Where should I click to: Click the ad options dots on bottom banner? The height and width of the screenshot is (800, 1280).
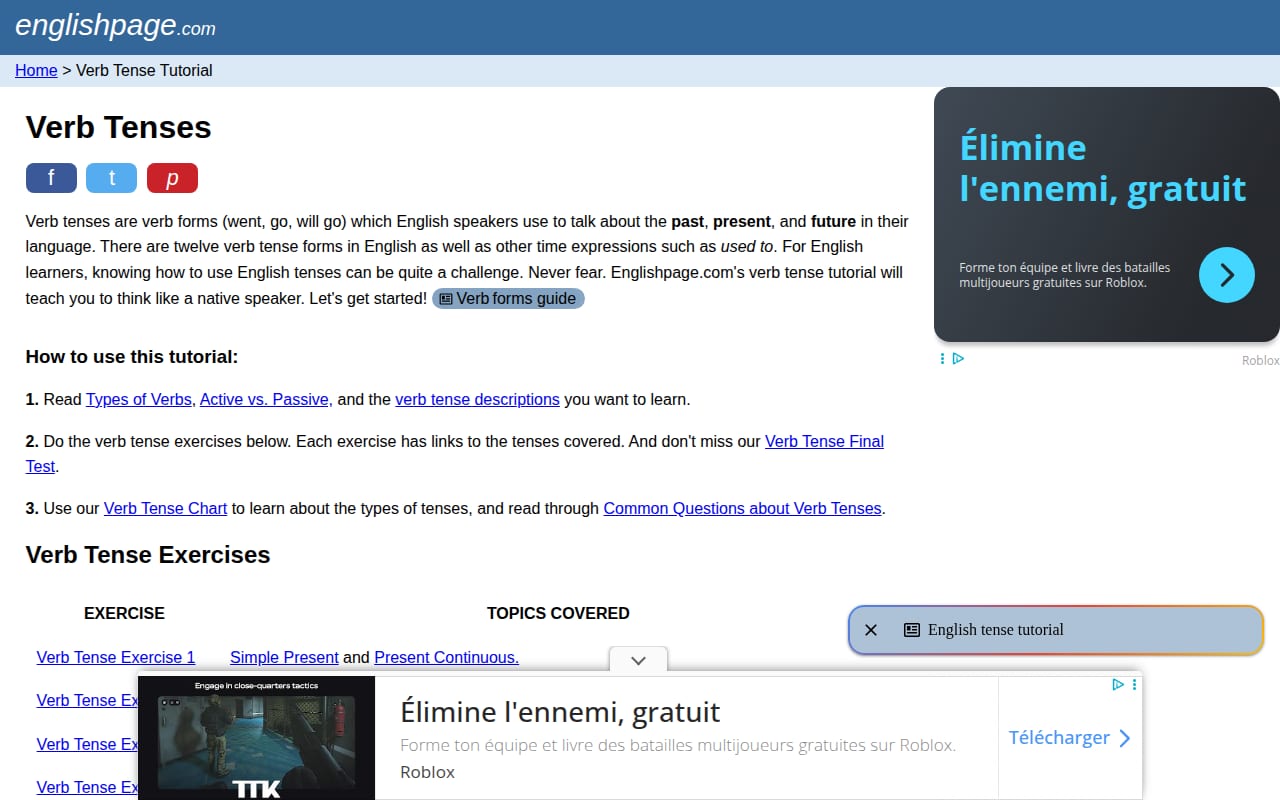click(x=1134, y=685)
